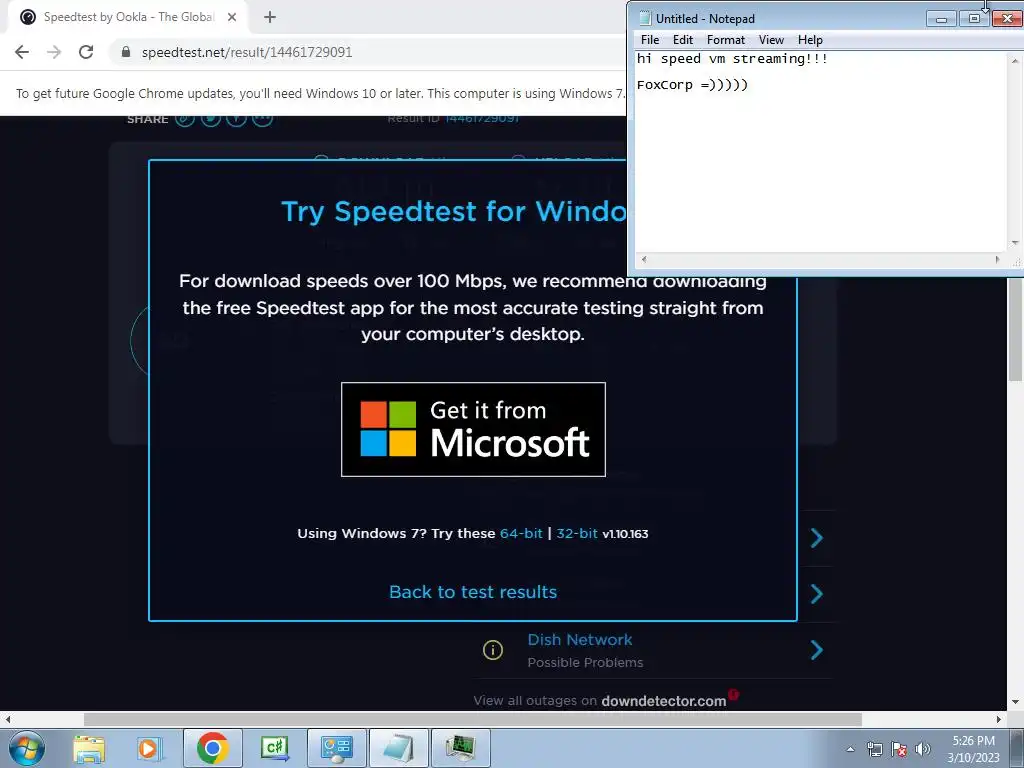Open the 64-bit download link
1024x768 pixels.
521,534
